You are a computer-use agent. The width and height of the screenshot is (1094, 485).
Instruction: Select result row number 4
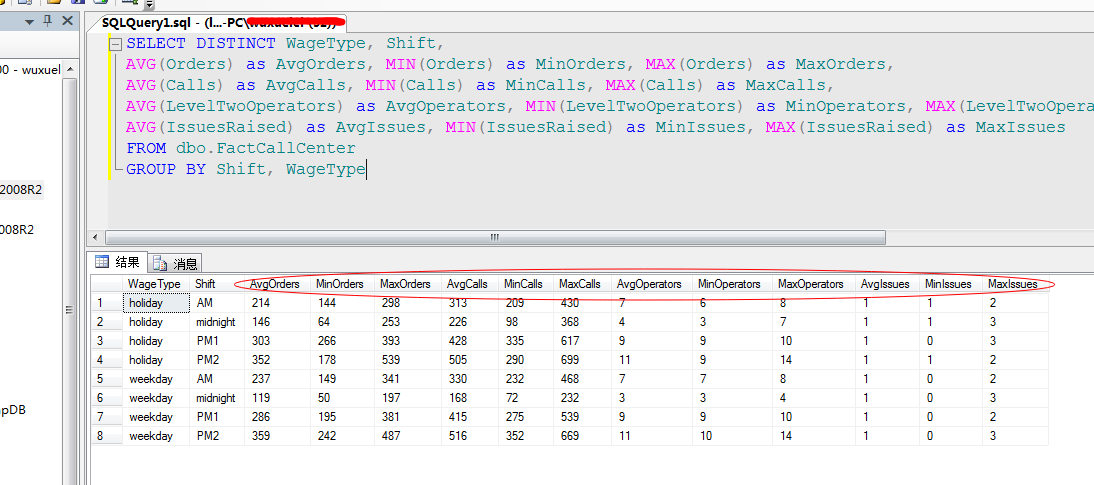coord(107,359)
